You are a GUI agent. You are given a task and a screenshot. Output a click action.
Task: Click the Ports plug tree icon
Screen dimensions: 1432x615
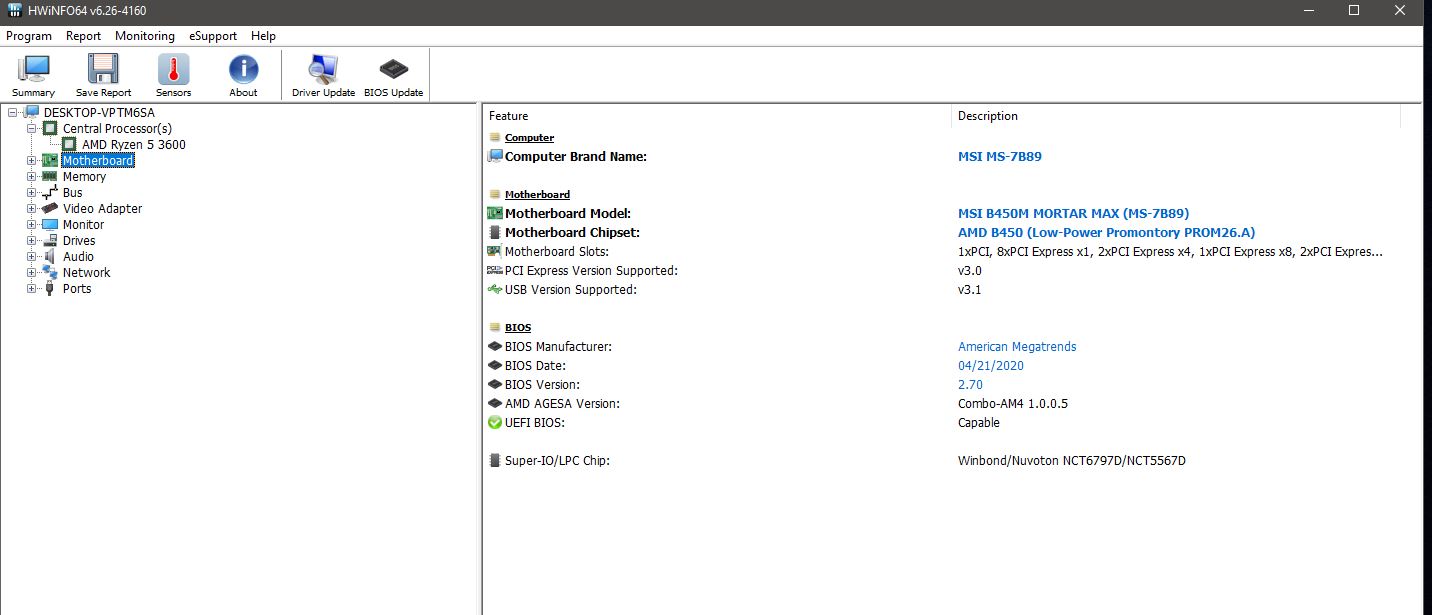[x=50, y=288]
